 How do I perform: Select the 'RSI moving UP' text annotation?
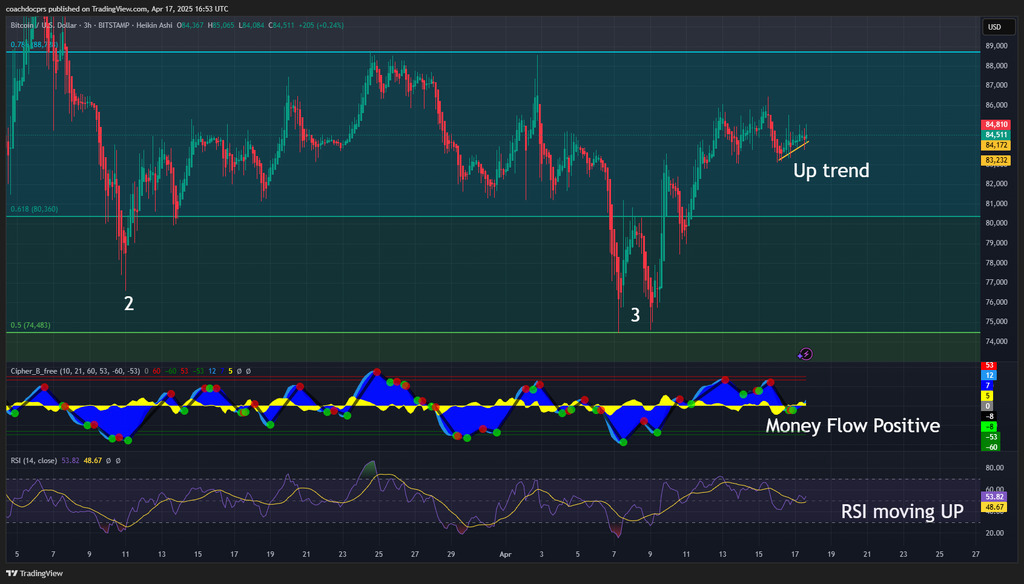pos(902,512)
